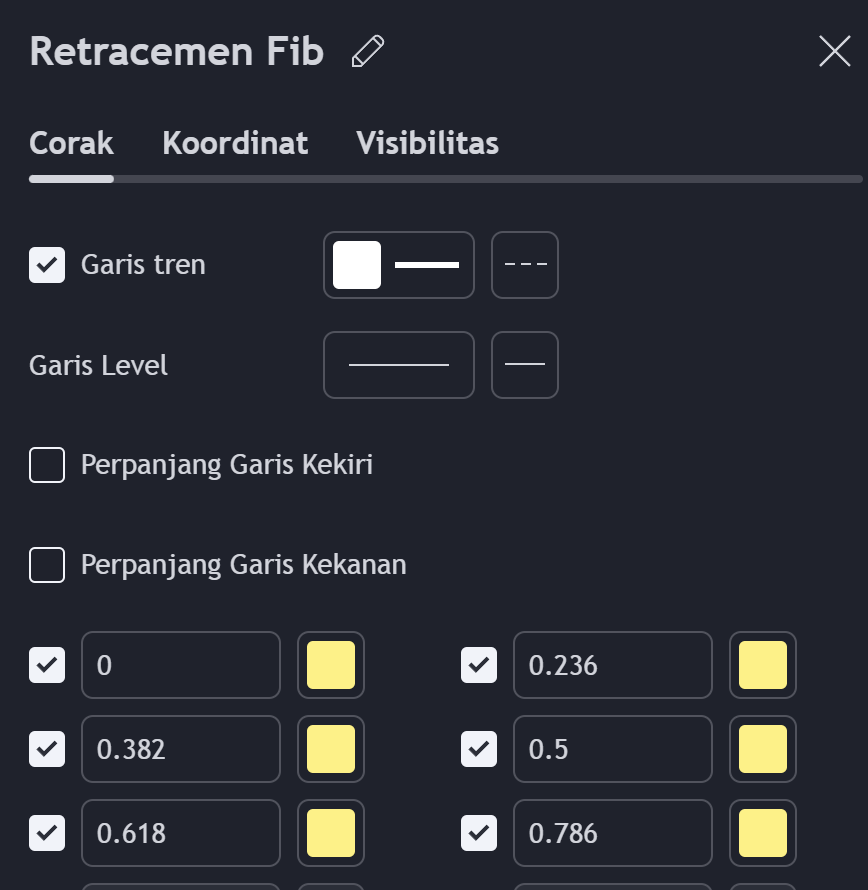Click the pencil icon to rename Retracemen Fib
This screenshot has height=890, width=868.
pos(368,51)
